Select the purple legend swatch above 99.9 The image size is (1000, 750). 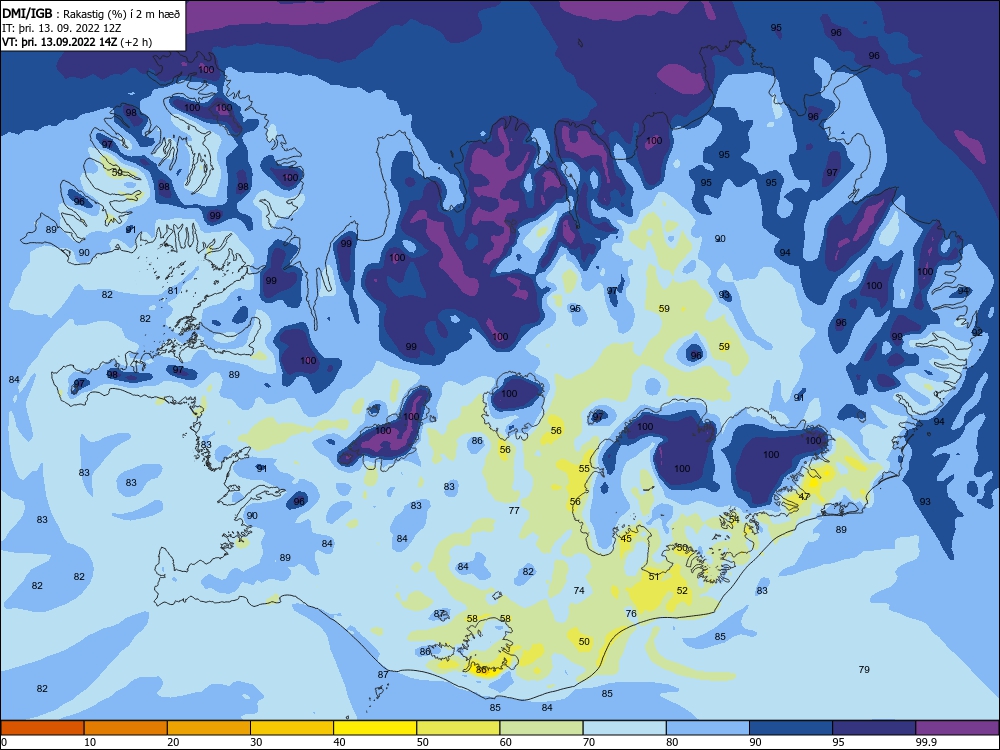click(x=957, y=728)
